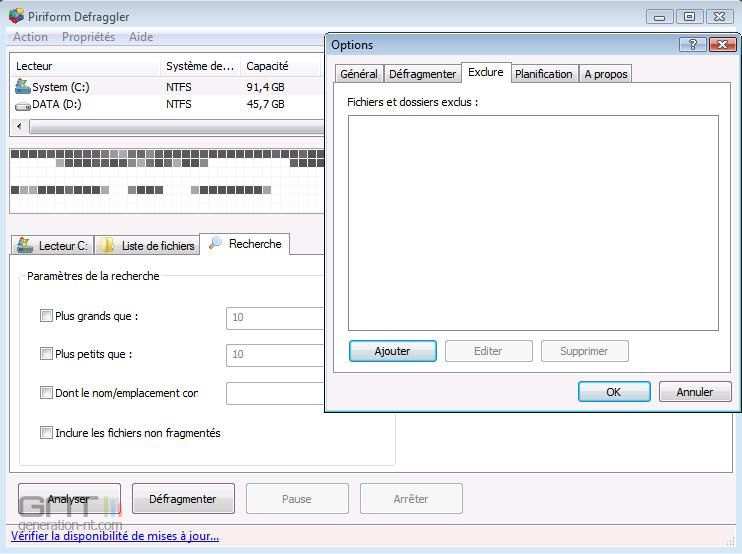742x554 pixels.
Task: Click the name/location search text field
Action: pyautogui.click(x=275, y=393)
